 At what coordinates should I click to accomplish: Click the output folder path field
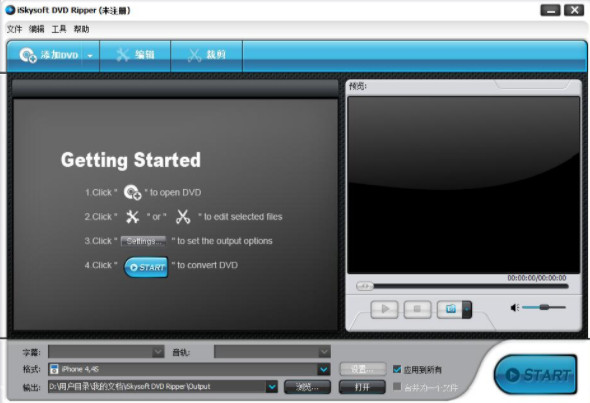[x=157, y=386]
